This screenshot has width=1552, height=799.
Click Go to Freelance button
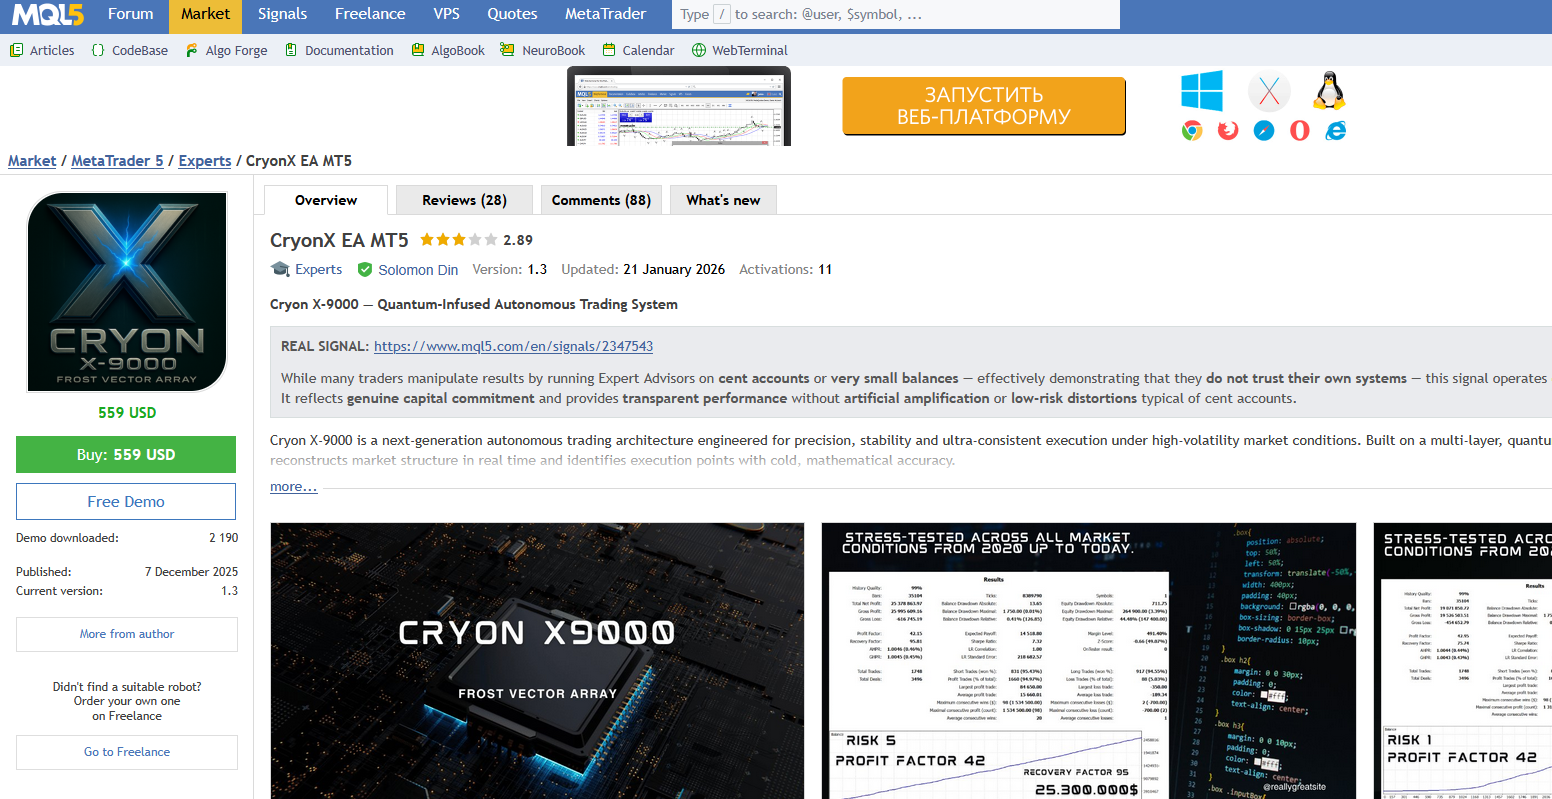127,752
